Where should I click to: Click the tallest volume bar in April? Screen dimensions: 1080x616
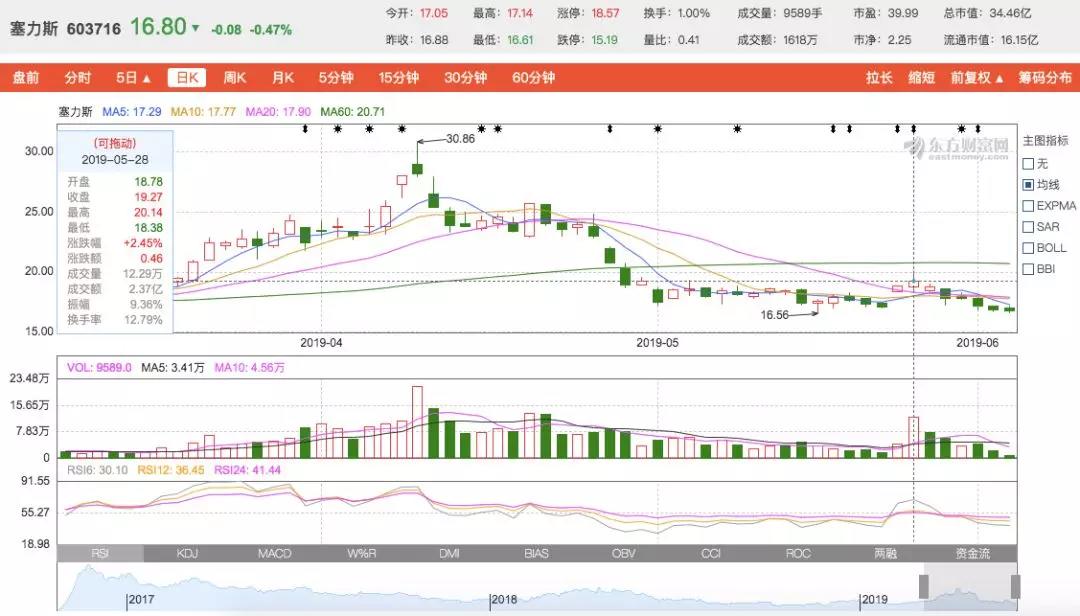(x=417, y=422)
